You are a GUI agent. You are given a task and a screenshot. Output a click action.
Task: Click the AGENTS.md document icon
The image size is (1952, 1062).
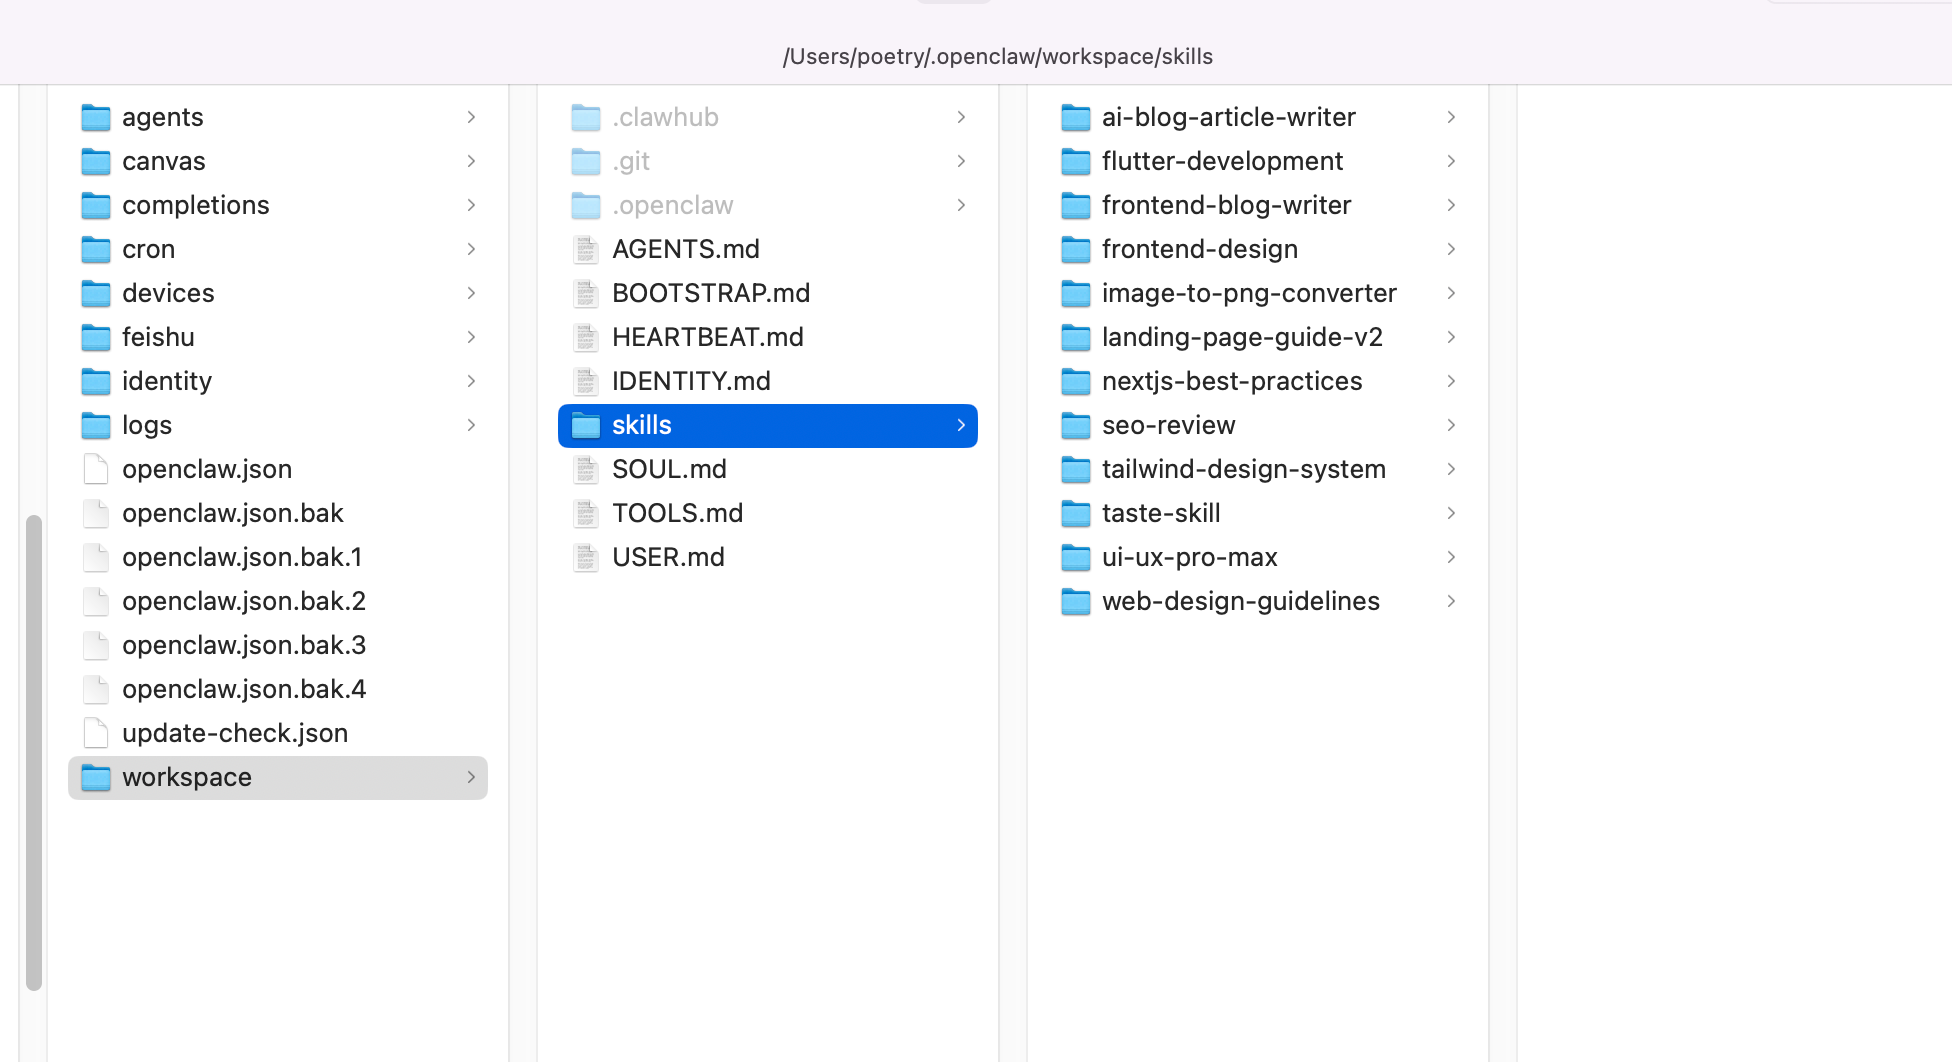point(586,250)
